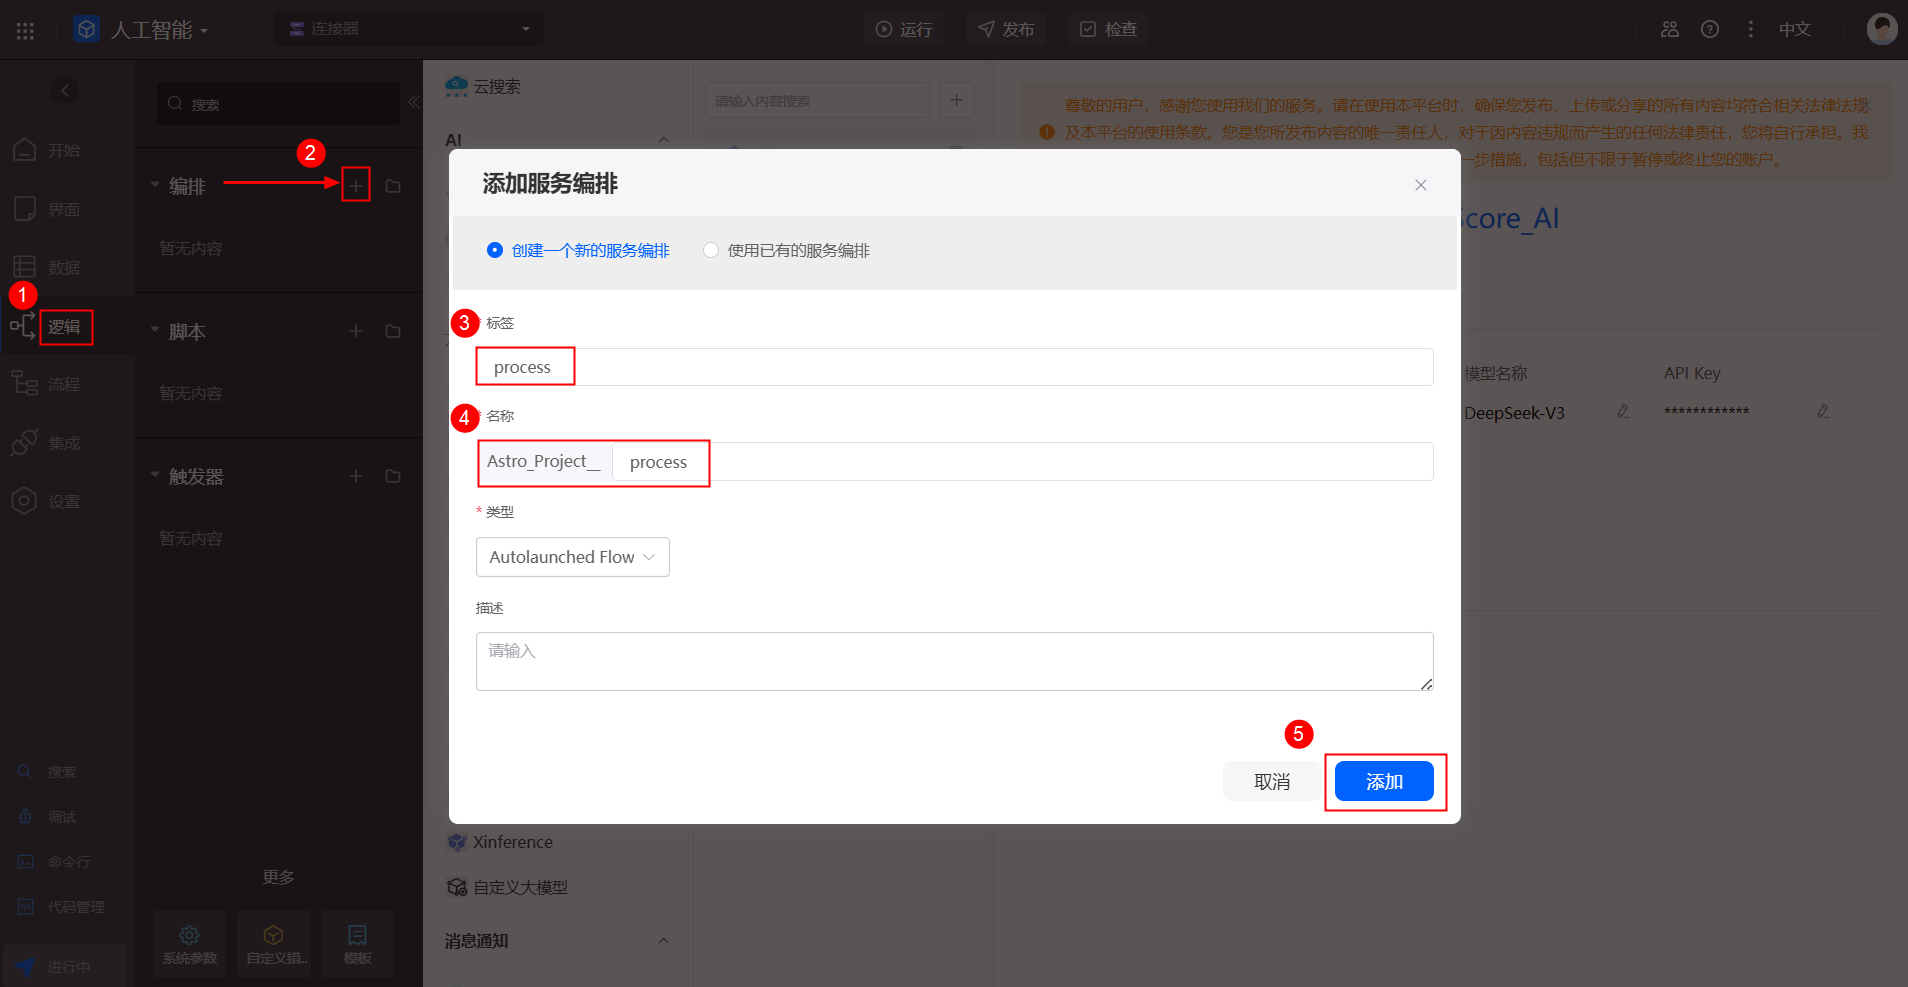Click the 检查 check button

(x=1108, y=29)
